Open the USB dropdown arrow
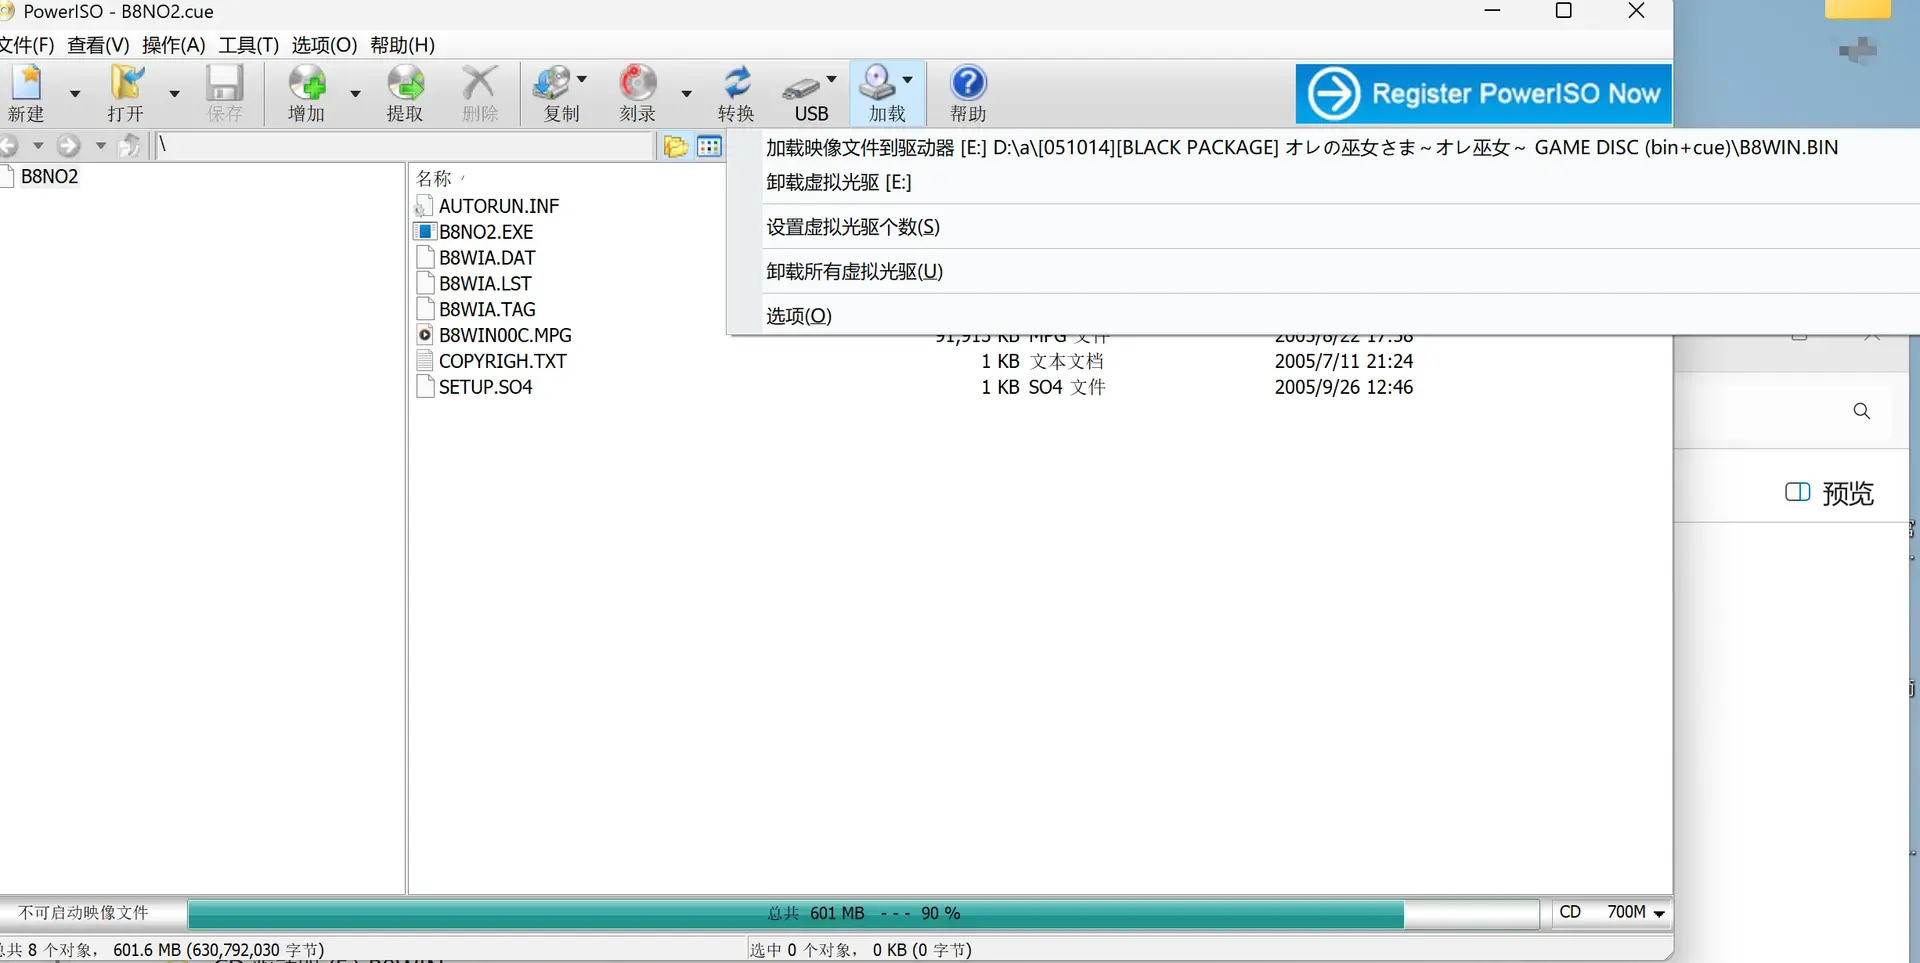The image size is (1920, 963). coord(831,79)
